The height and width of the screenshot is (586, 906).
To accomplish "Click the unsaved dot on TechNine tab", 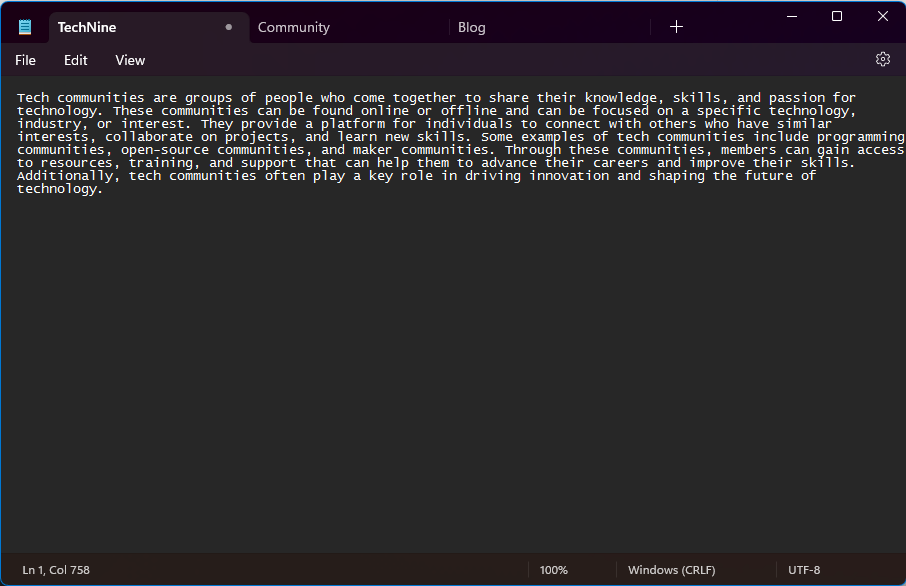I will click(229, 27).
